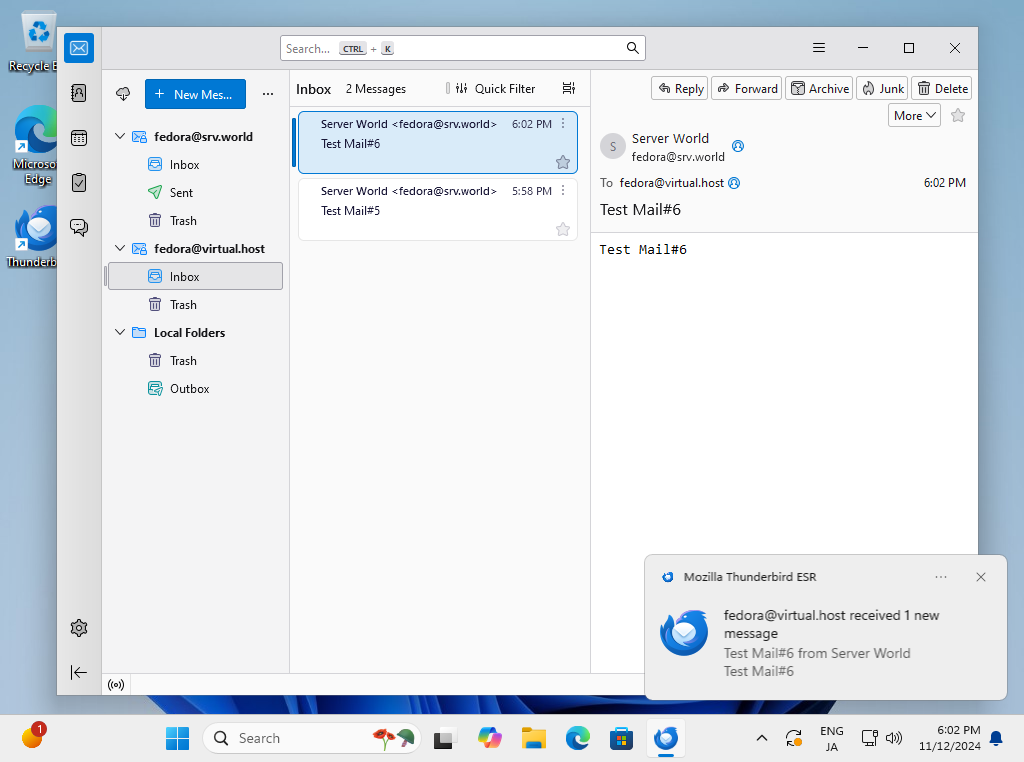Click Get Messages cloud icon
This screenshot has width=1024, height=762.
pos(123,94)
